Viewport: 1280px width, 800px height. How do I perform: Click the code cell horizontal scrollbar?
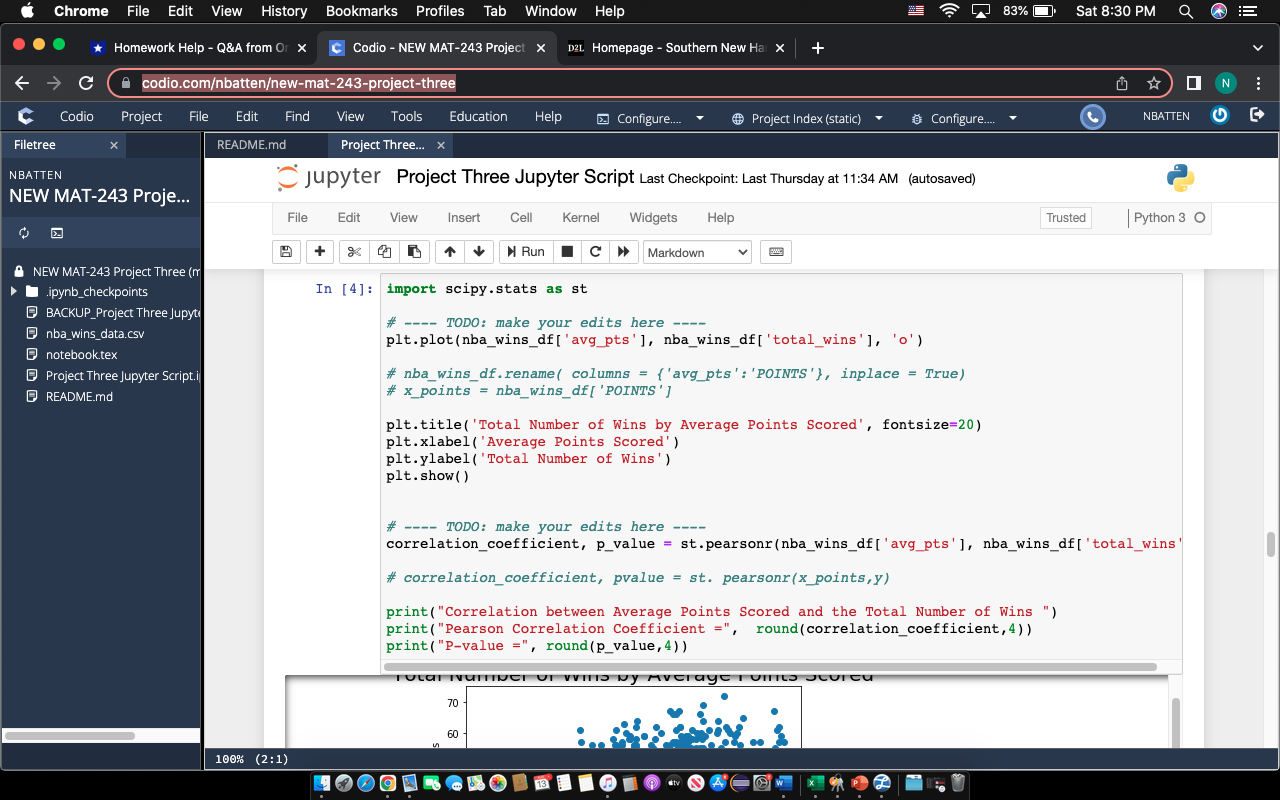click(x=772, y=667)
